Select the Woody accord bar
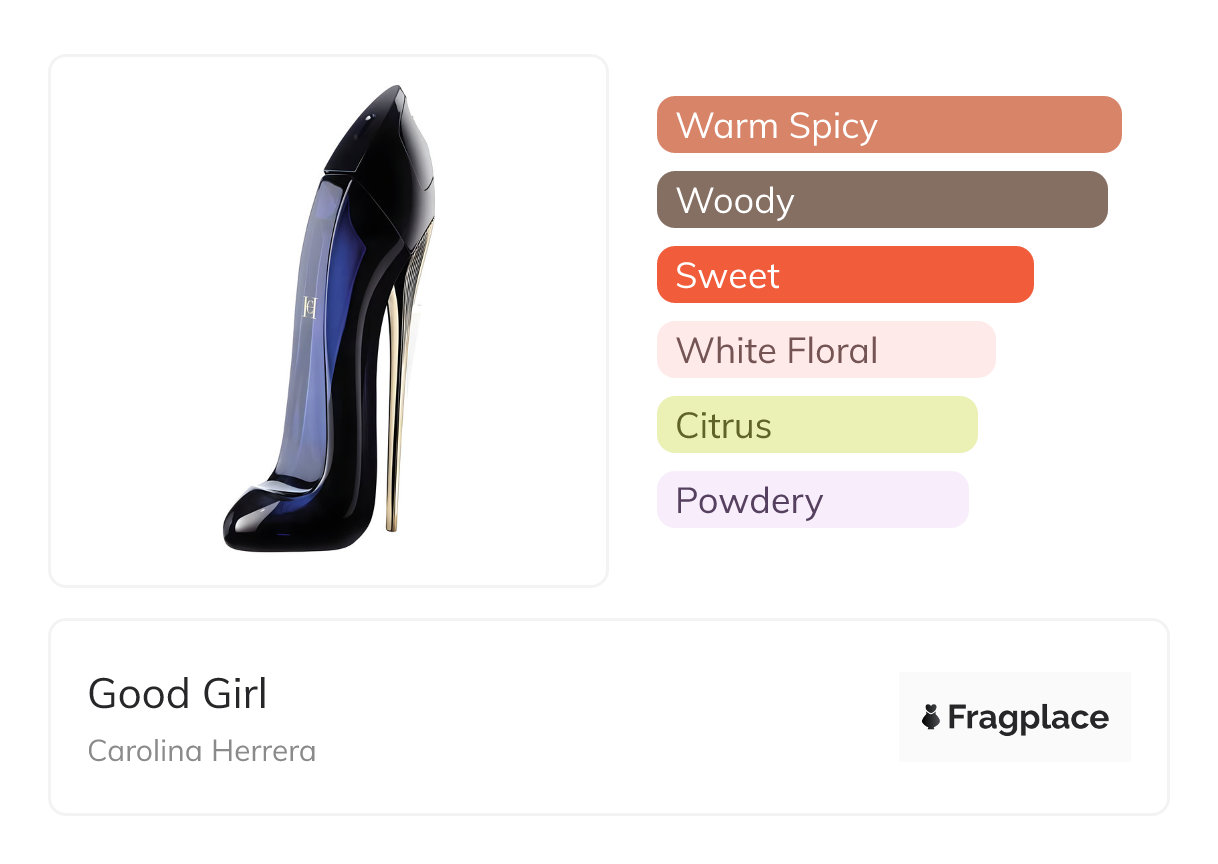 pos(881,200)
